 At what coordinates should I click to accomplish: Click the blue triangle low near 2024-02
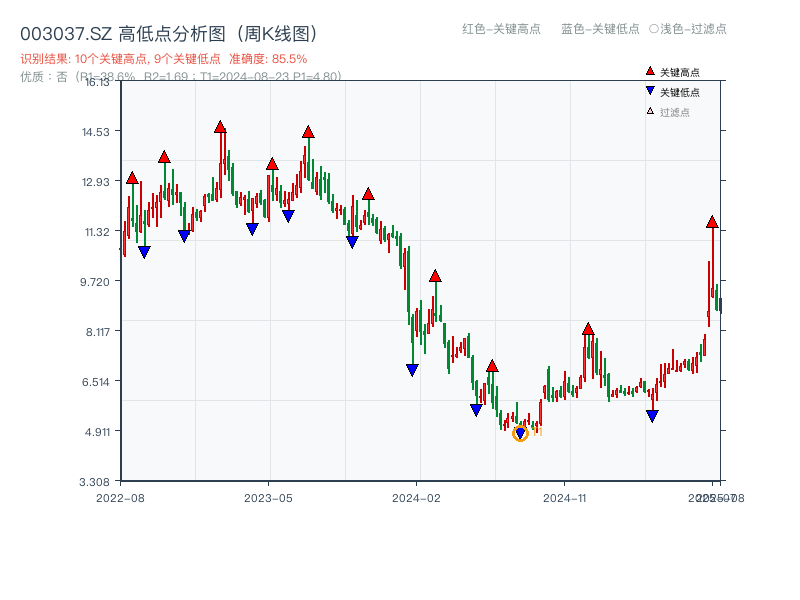click(x=410, y=369)
